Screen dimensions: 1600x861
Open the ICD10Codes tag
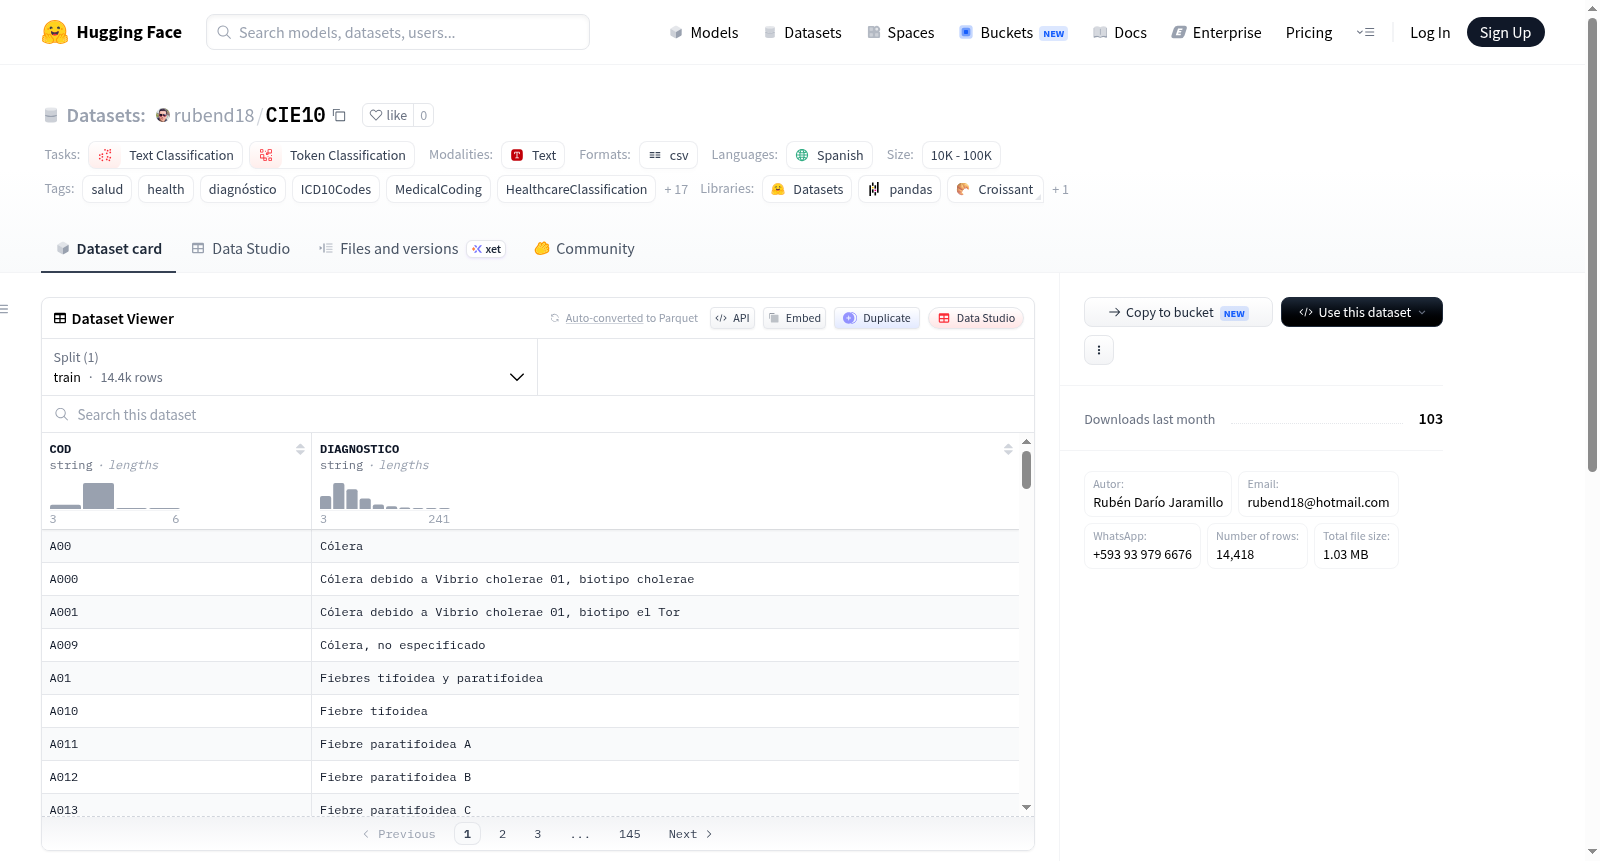point(336,189)
